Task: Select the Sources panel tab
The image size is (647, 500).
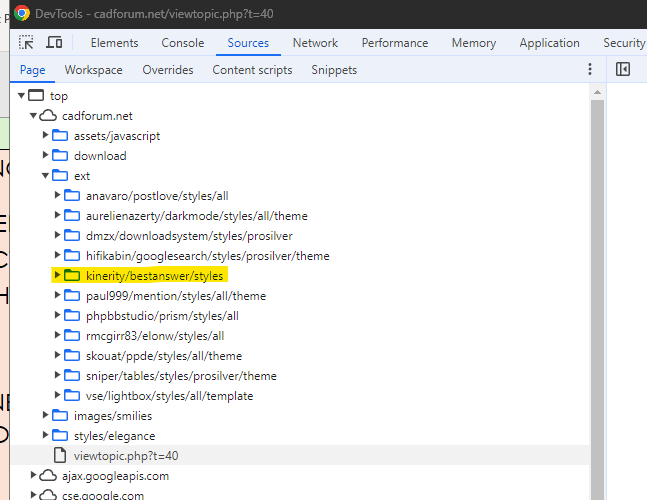Action: click(248, 43)
